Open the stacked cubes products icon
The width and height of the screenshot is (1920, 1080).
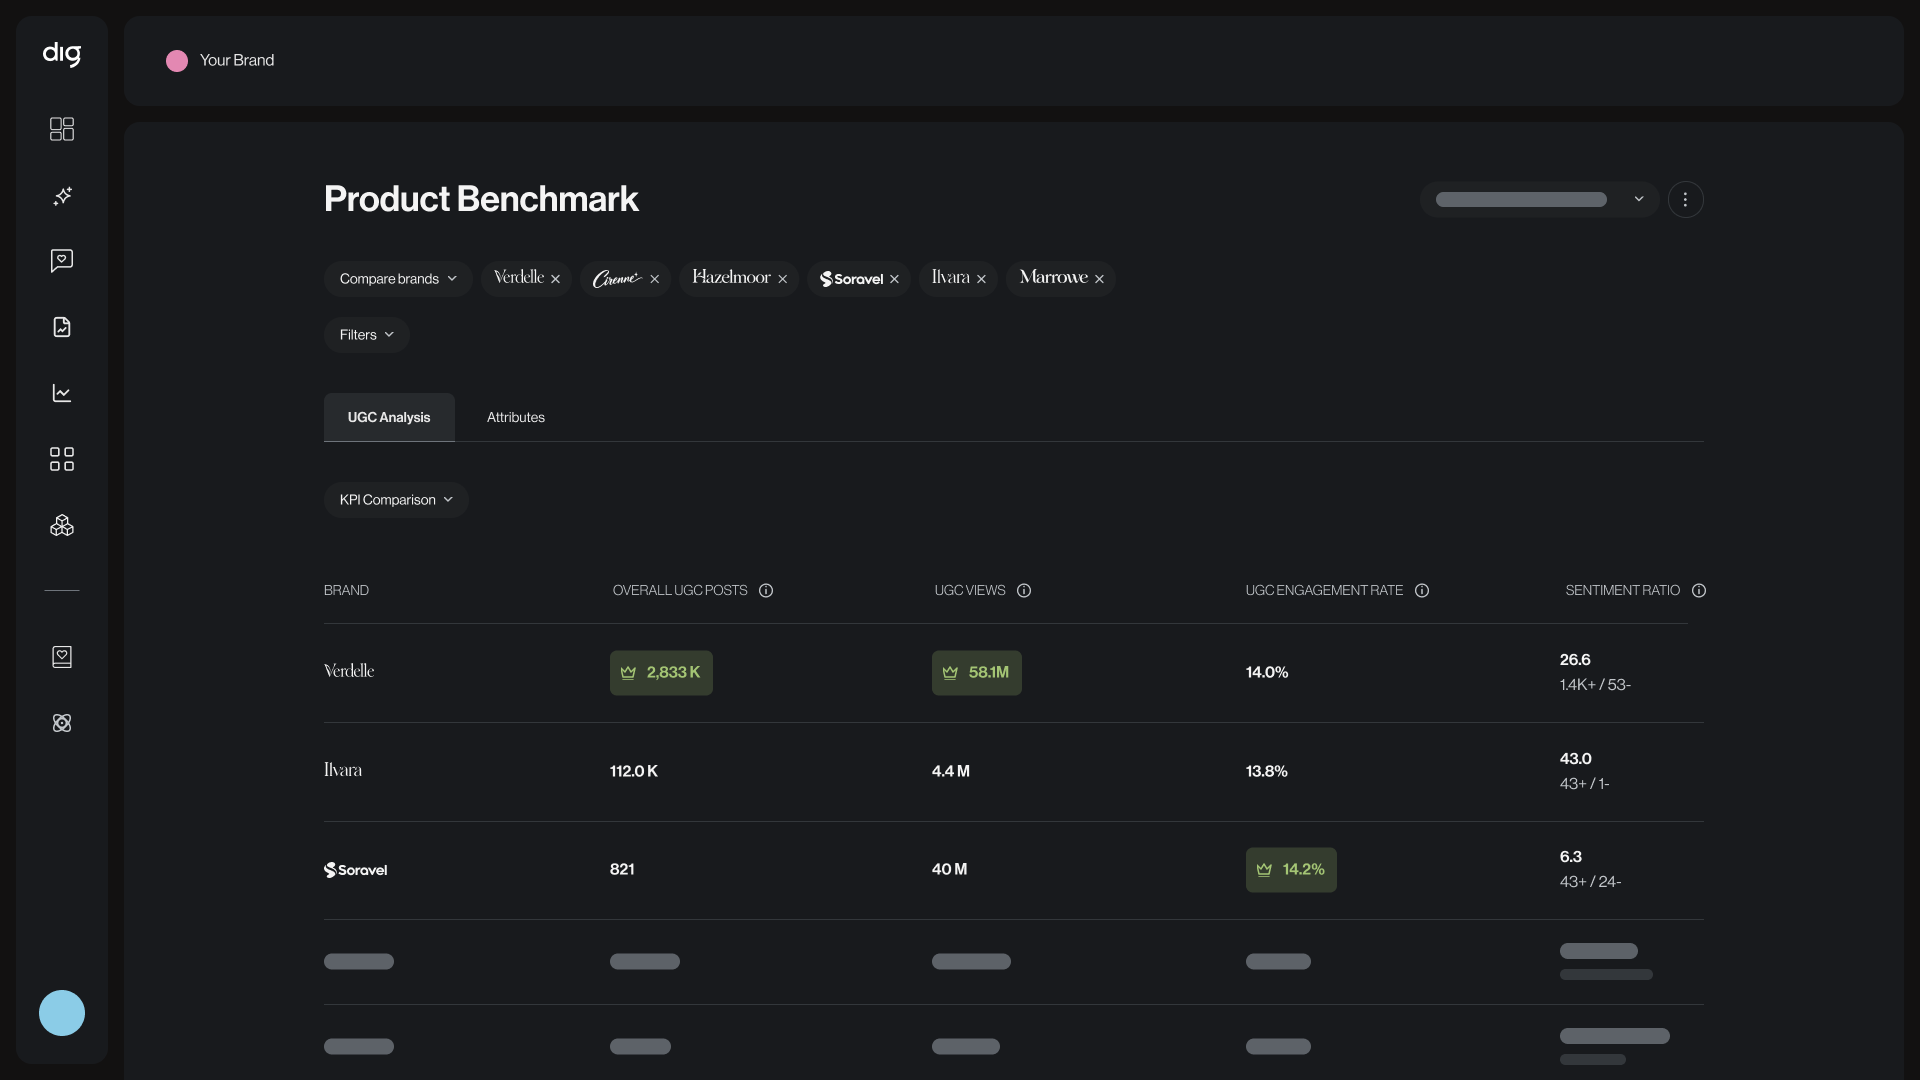pyautogui.click(x=62, y=525)
